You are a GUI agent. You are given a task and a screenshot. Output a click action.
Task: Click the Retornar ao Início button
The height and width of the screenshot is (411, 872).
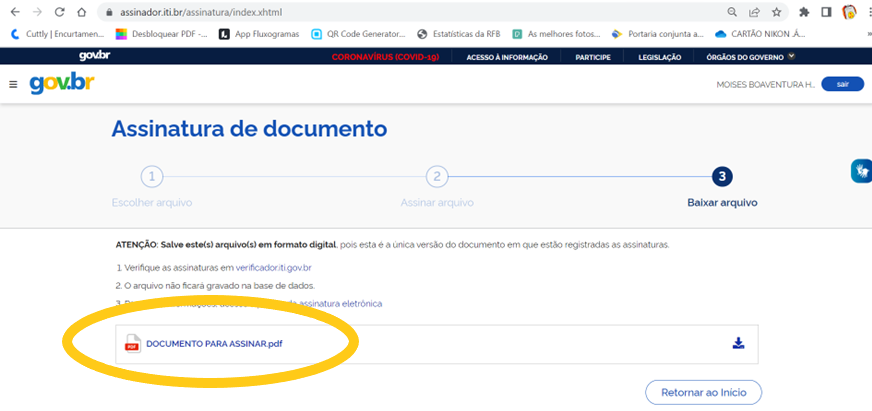coord(703,392)
